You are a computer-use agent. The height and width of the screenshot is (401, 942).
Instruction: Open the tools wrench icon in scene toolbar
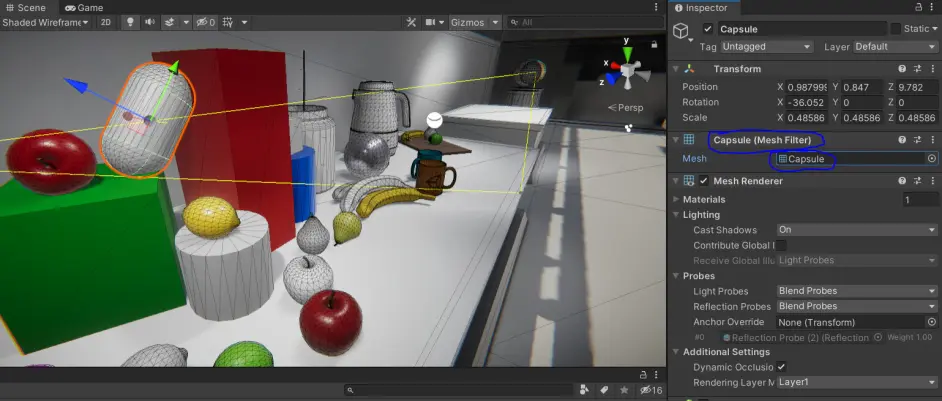pos(411,22)
